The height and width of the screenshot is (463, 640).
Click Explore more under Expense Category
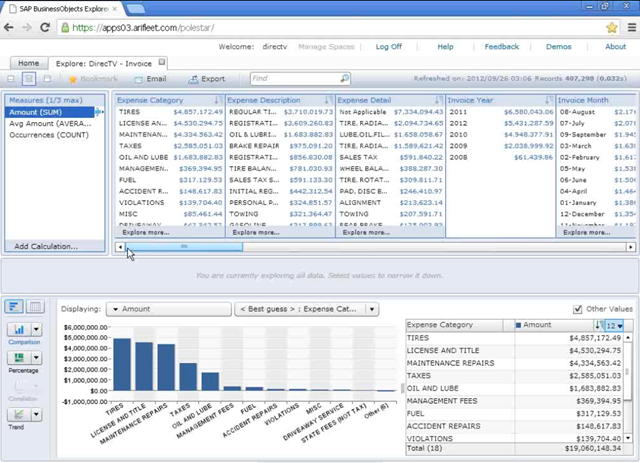(x=146, y=232)
